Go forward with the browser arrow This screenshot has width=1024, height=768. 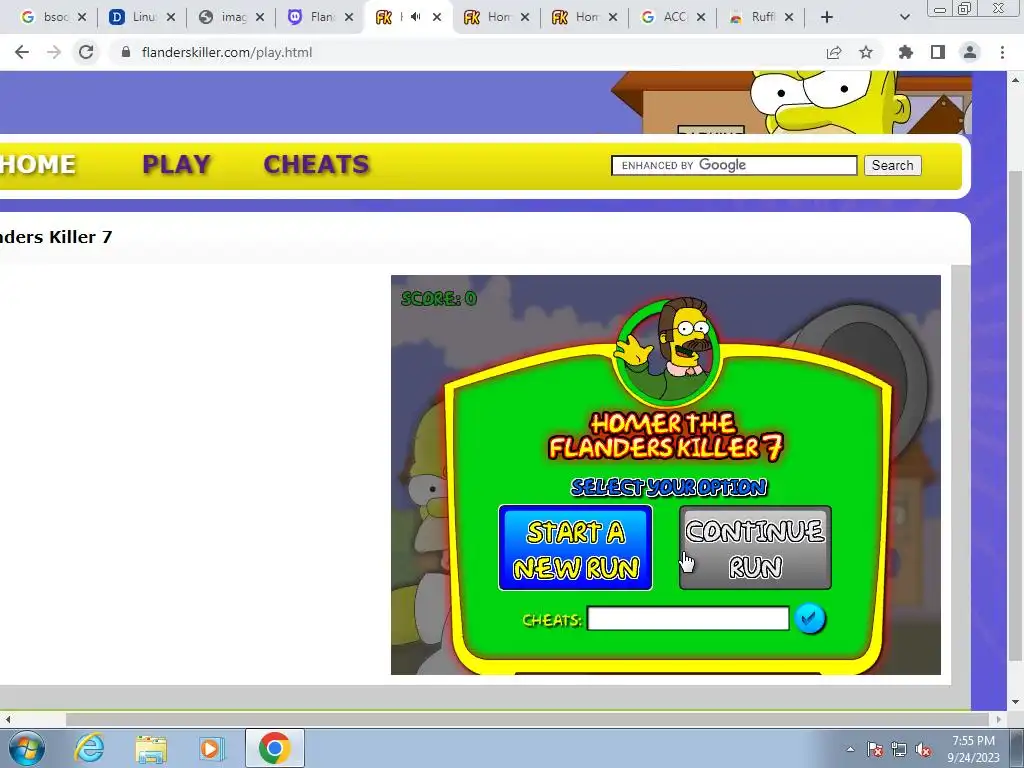coord(54,52)
